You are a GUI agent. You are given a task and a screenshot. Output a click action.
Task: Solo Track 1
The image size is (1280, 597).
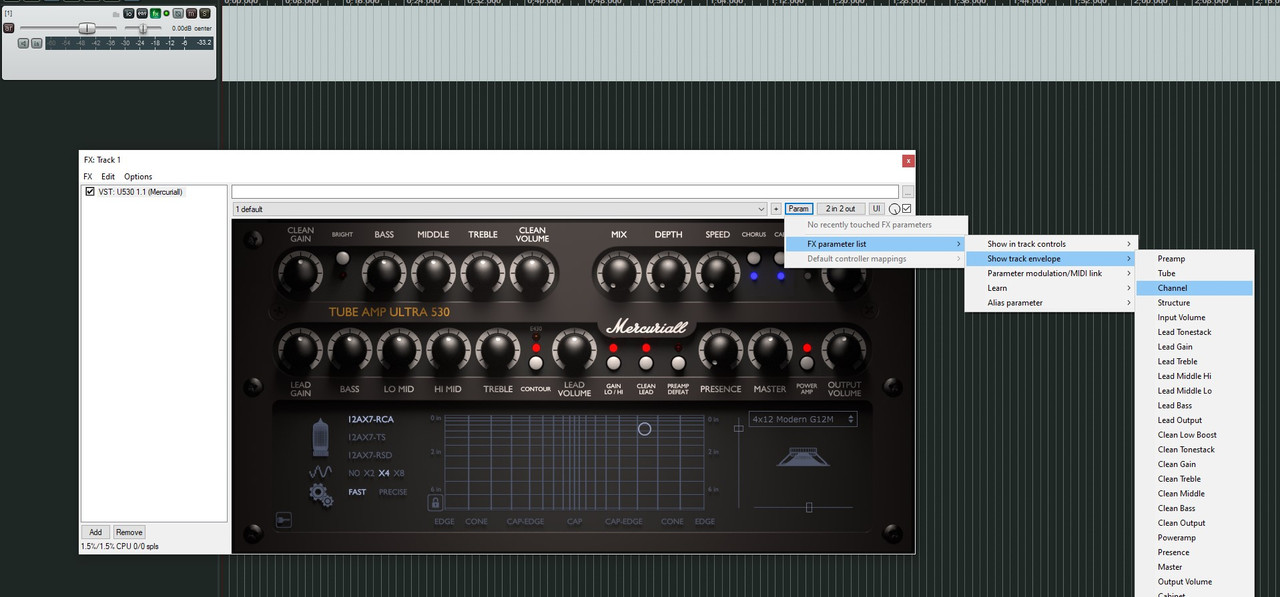pos(204,13)
